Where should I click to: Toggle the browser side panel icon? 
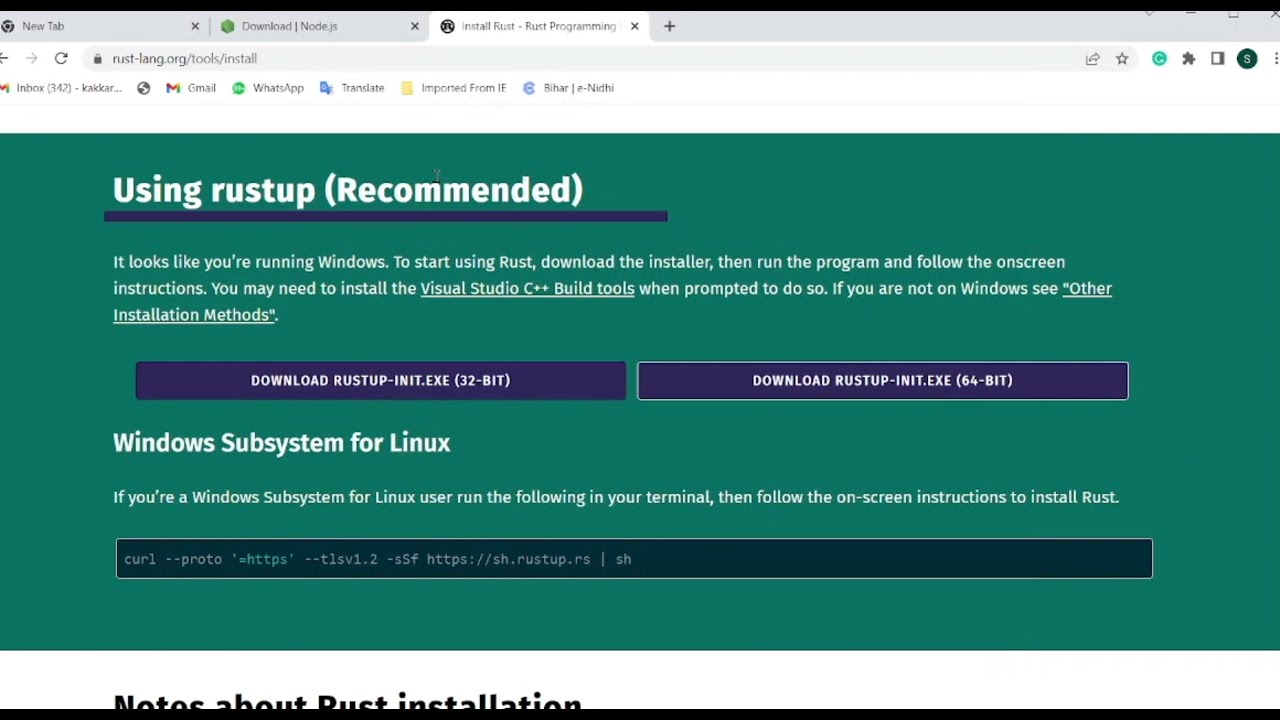click(1217, 59)
